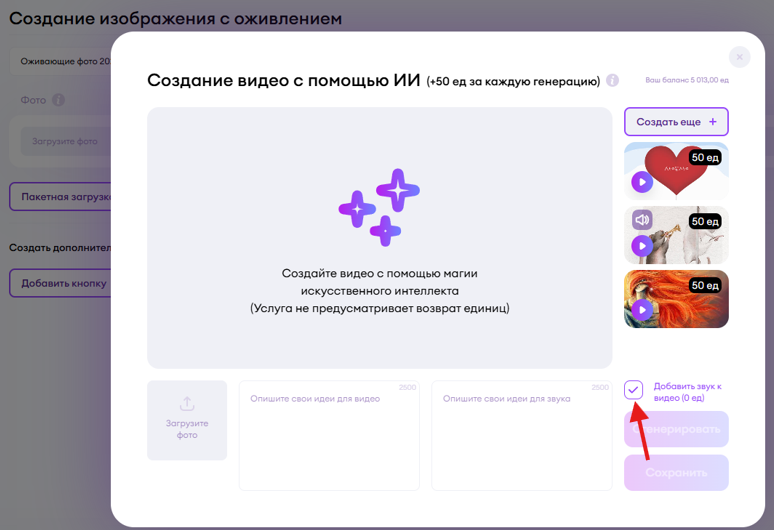This screenshot has height=530, width=774.
Task: Click the plus icon in 'Создать еще'
Action: click(713, 122)
